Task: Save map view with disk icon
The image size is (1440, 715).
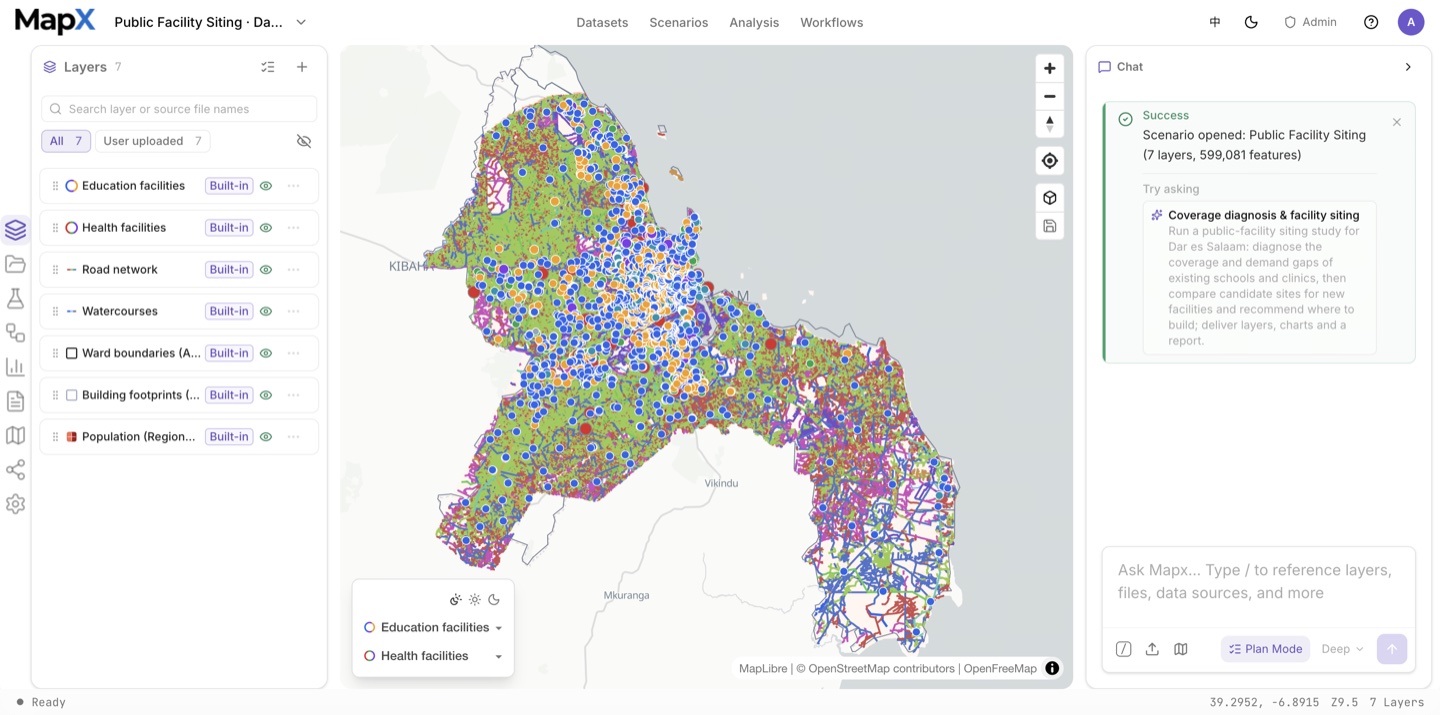Action: pos(1049,226)
